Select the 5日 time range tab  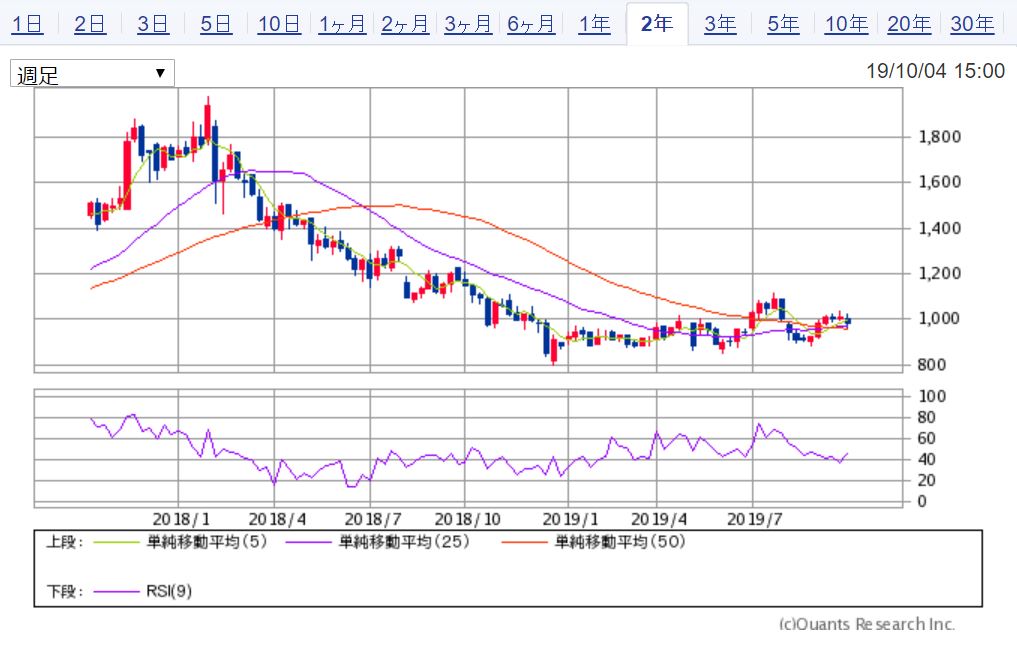click(x=216, y=24)
